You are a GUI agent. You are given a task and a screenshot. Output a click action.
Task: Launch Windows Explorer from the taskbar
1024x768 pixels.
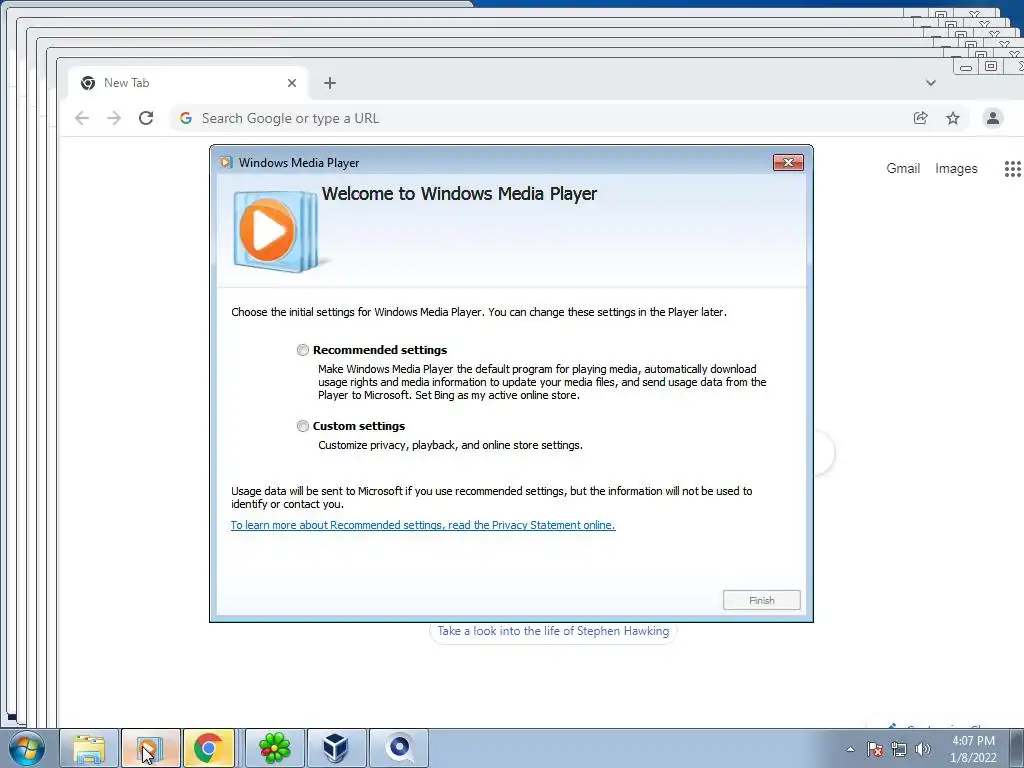(x=89, y=748)
